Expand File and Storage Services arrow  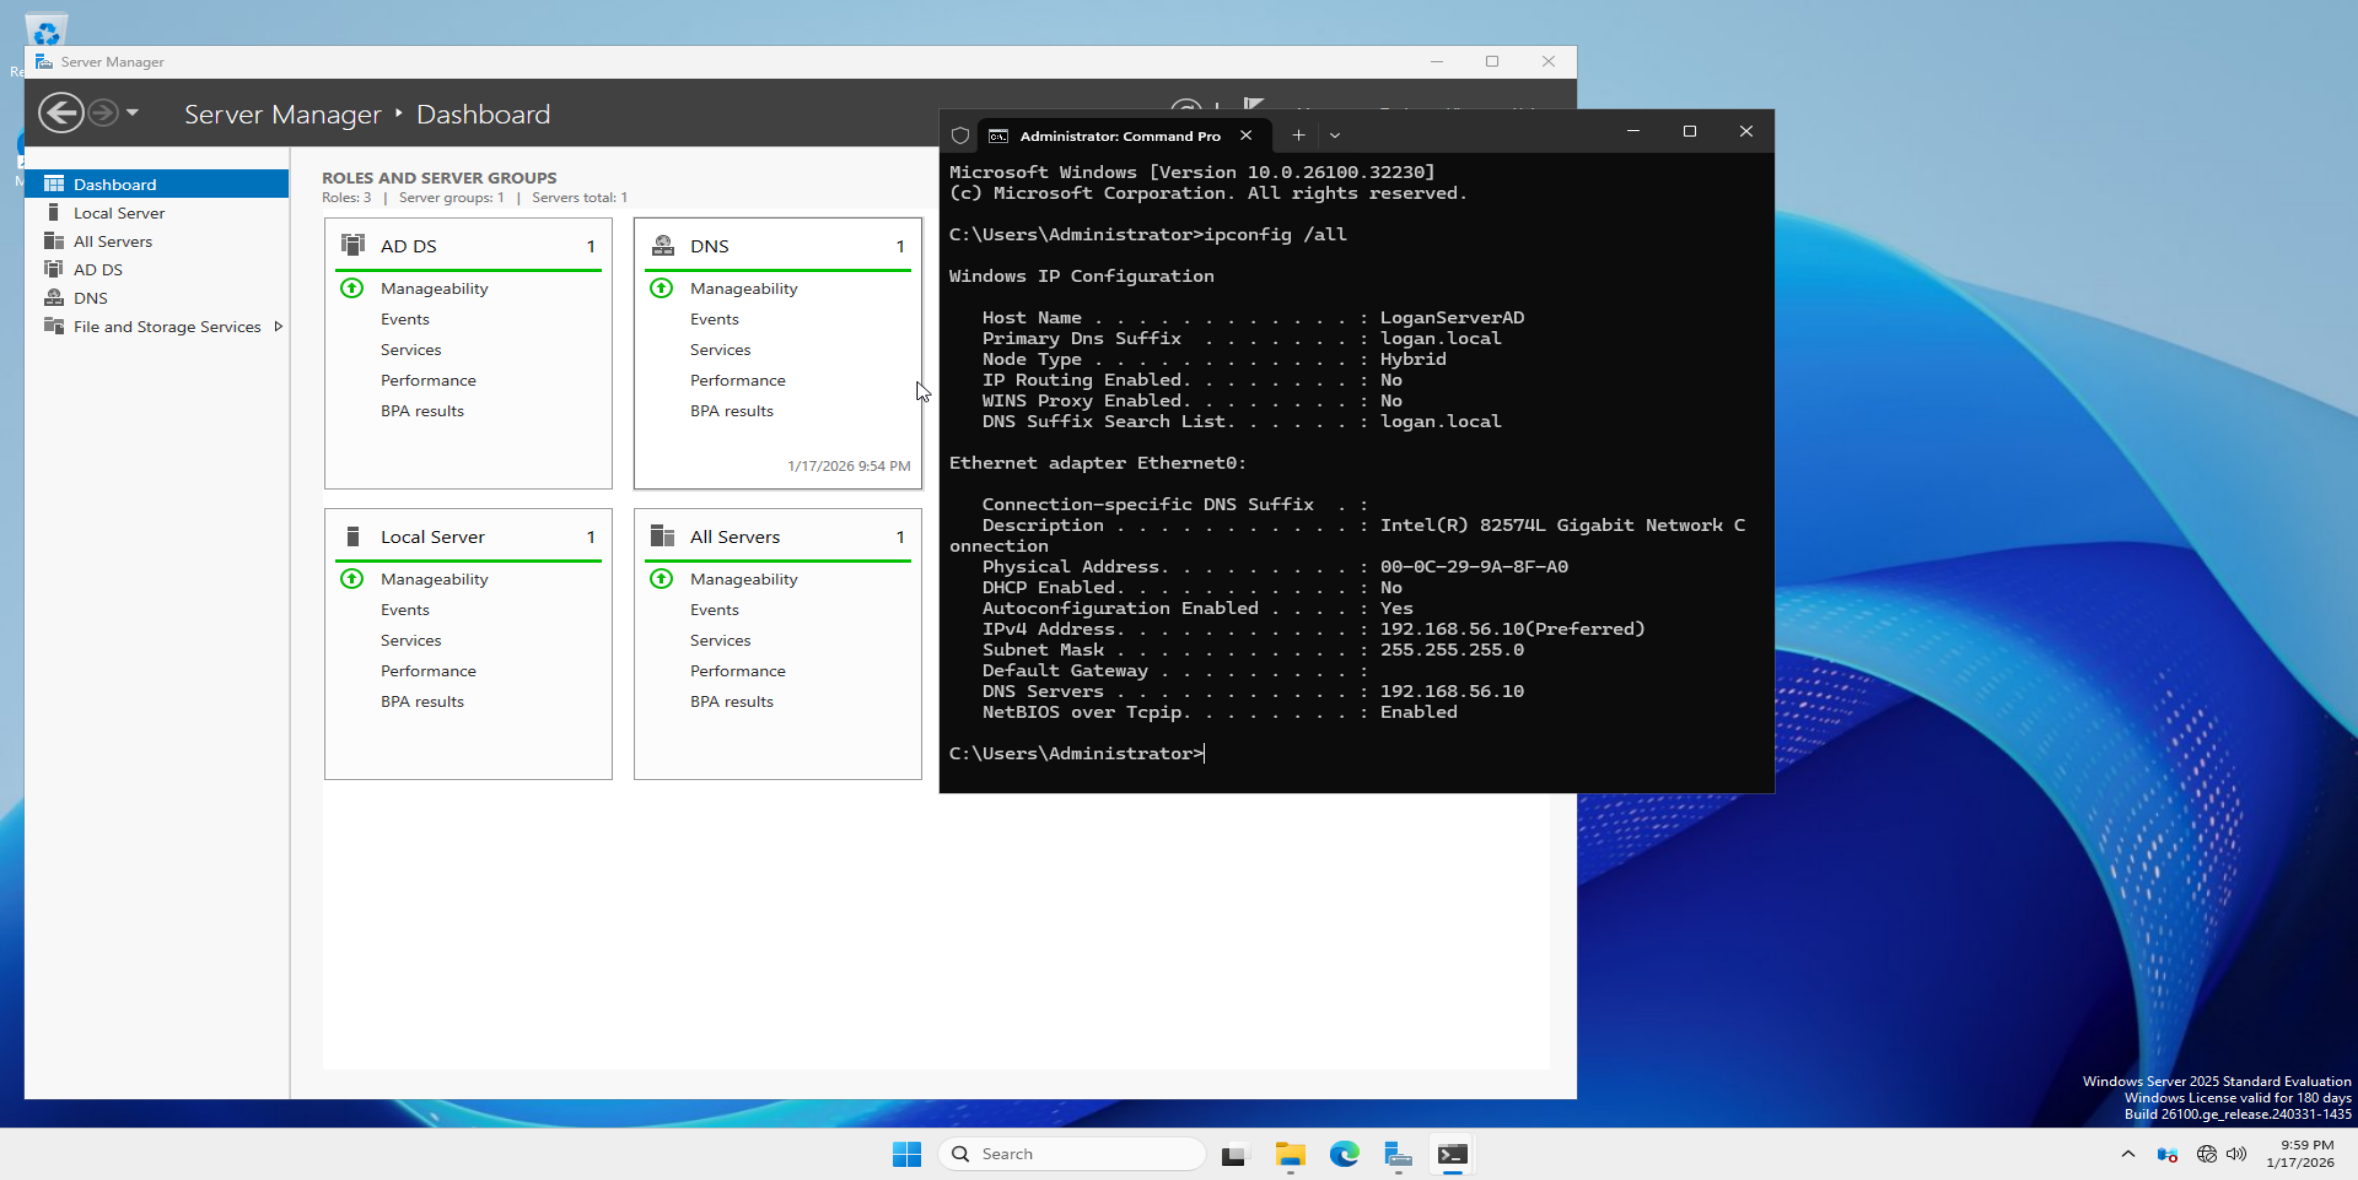(279, 327)
